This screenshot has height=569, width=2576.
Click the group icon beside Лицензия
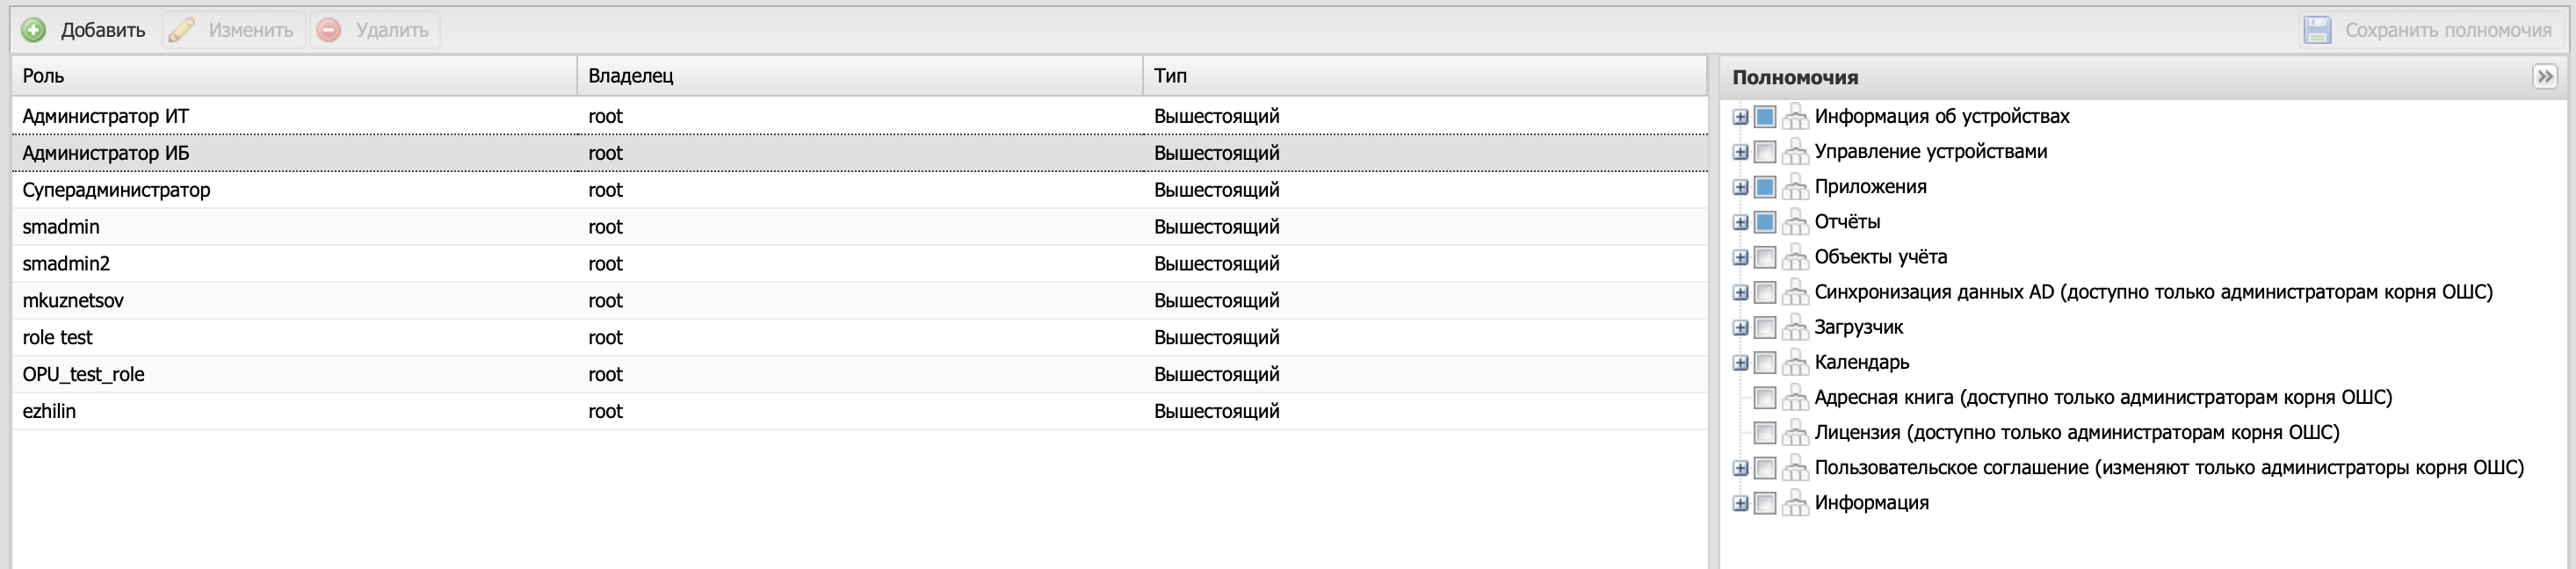pyautogui.click(x=1795, y=433)
